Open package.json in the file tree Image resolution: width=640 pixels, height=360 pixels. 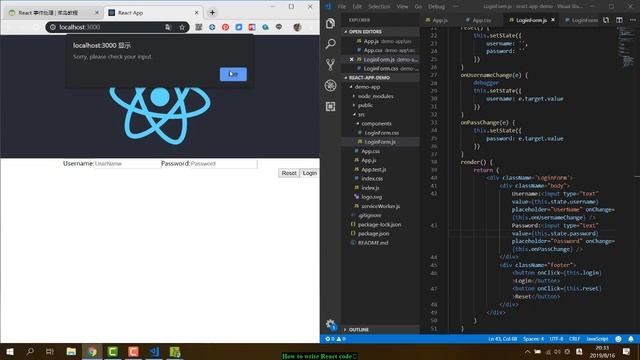pyautogui.click(x=373, y=233)
